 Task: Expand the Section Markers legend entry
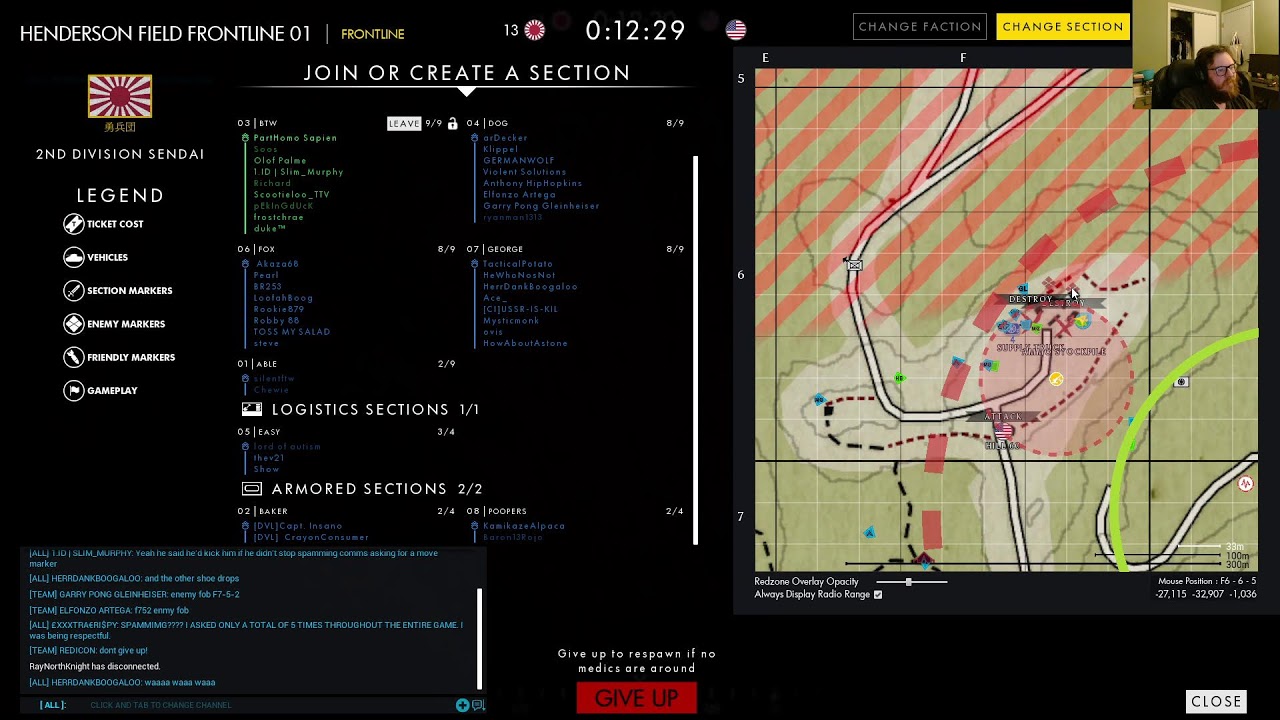click(x=118, y=290)
